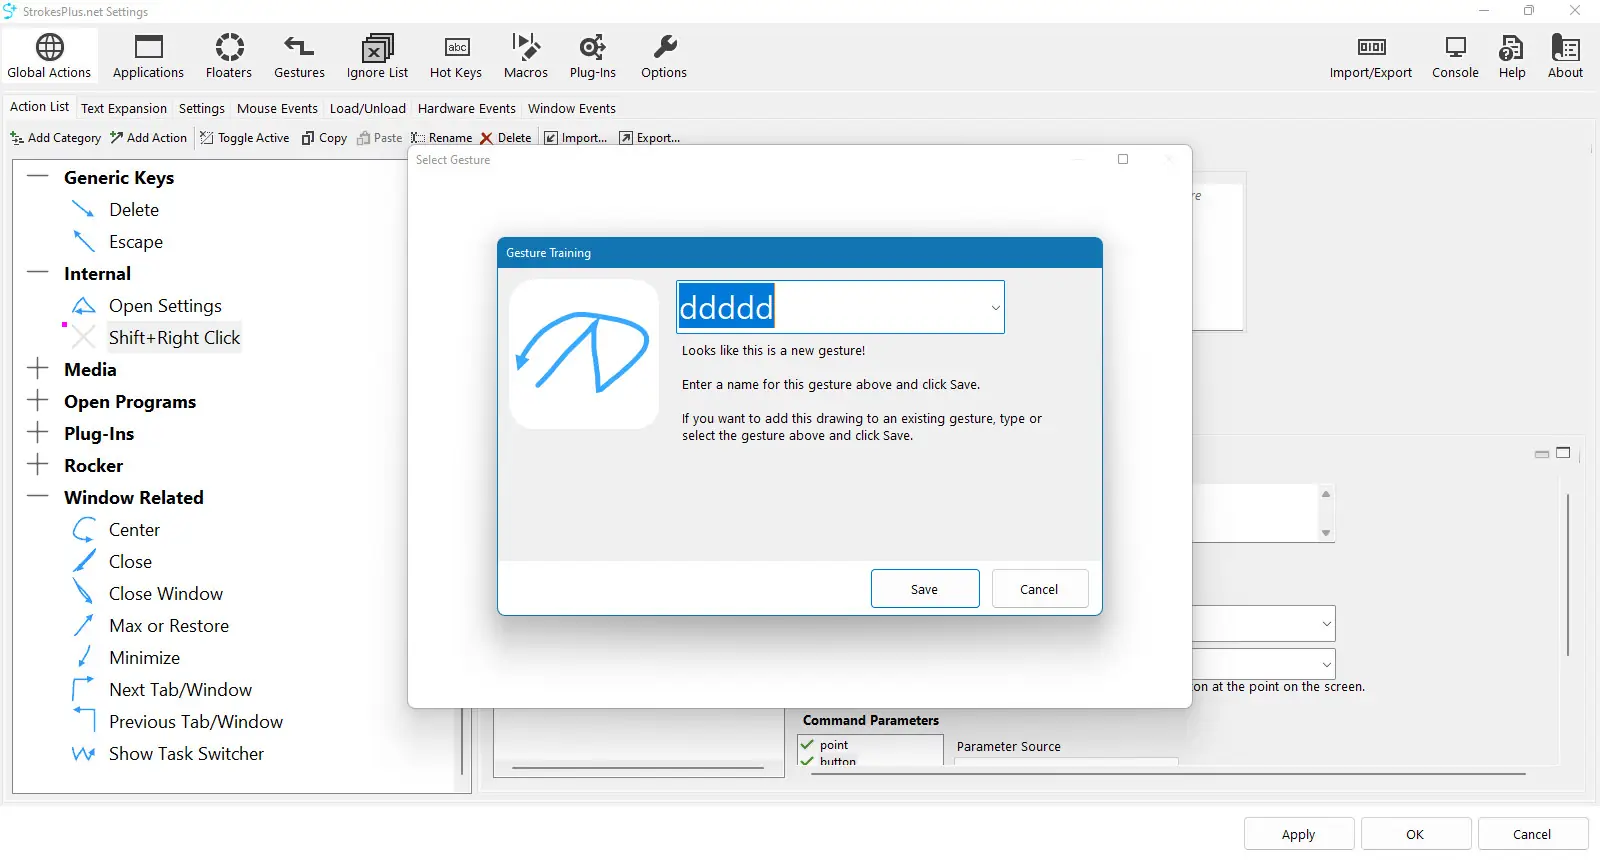Click the gesture icon beside Center
Viewport: 1600px width, 860px height.
pos(84,530)
